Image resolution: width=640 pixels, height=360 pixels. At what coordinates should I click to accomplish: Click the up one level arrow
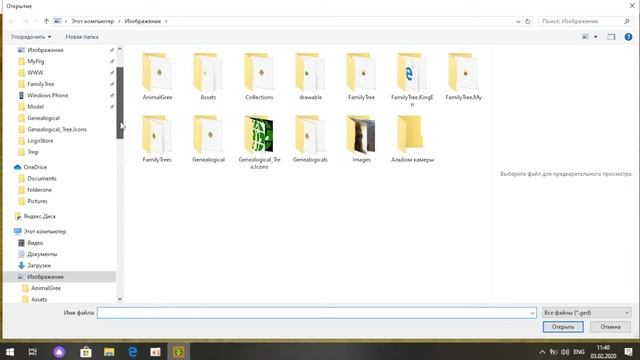coord(46,21)
